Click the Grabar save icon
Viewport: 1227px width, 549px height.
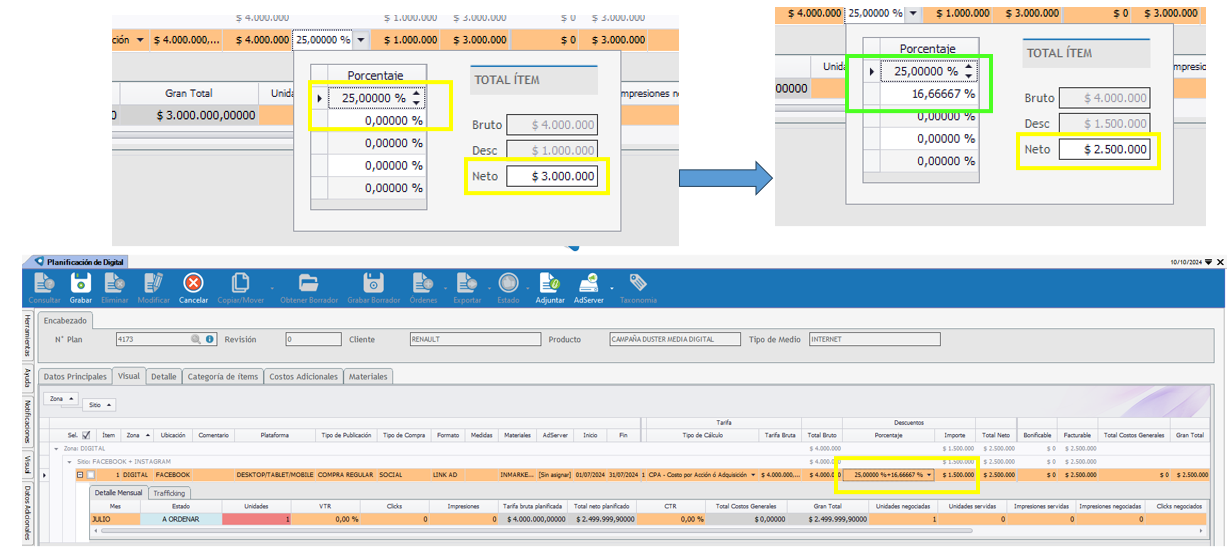point(80,283)
